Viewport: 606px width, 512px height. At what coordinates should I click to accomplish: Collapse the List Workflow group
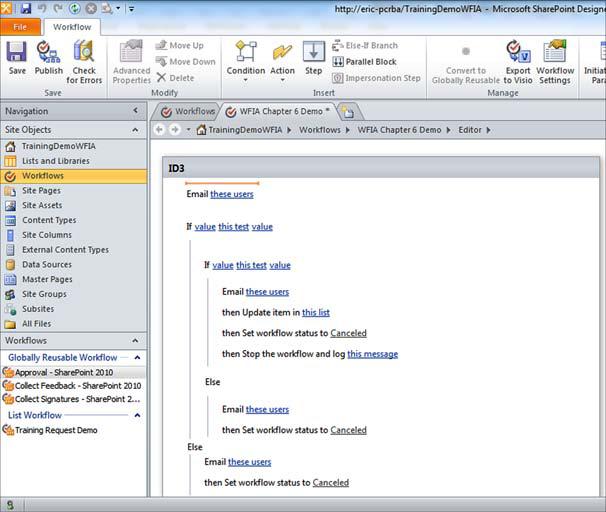coord(137,415)
